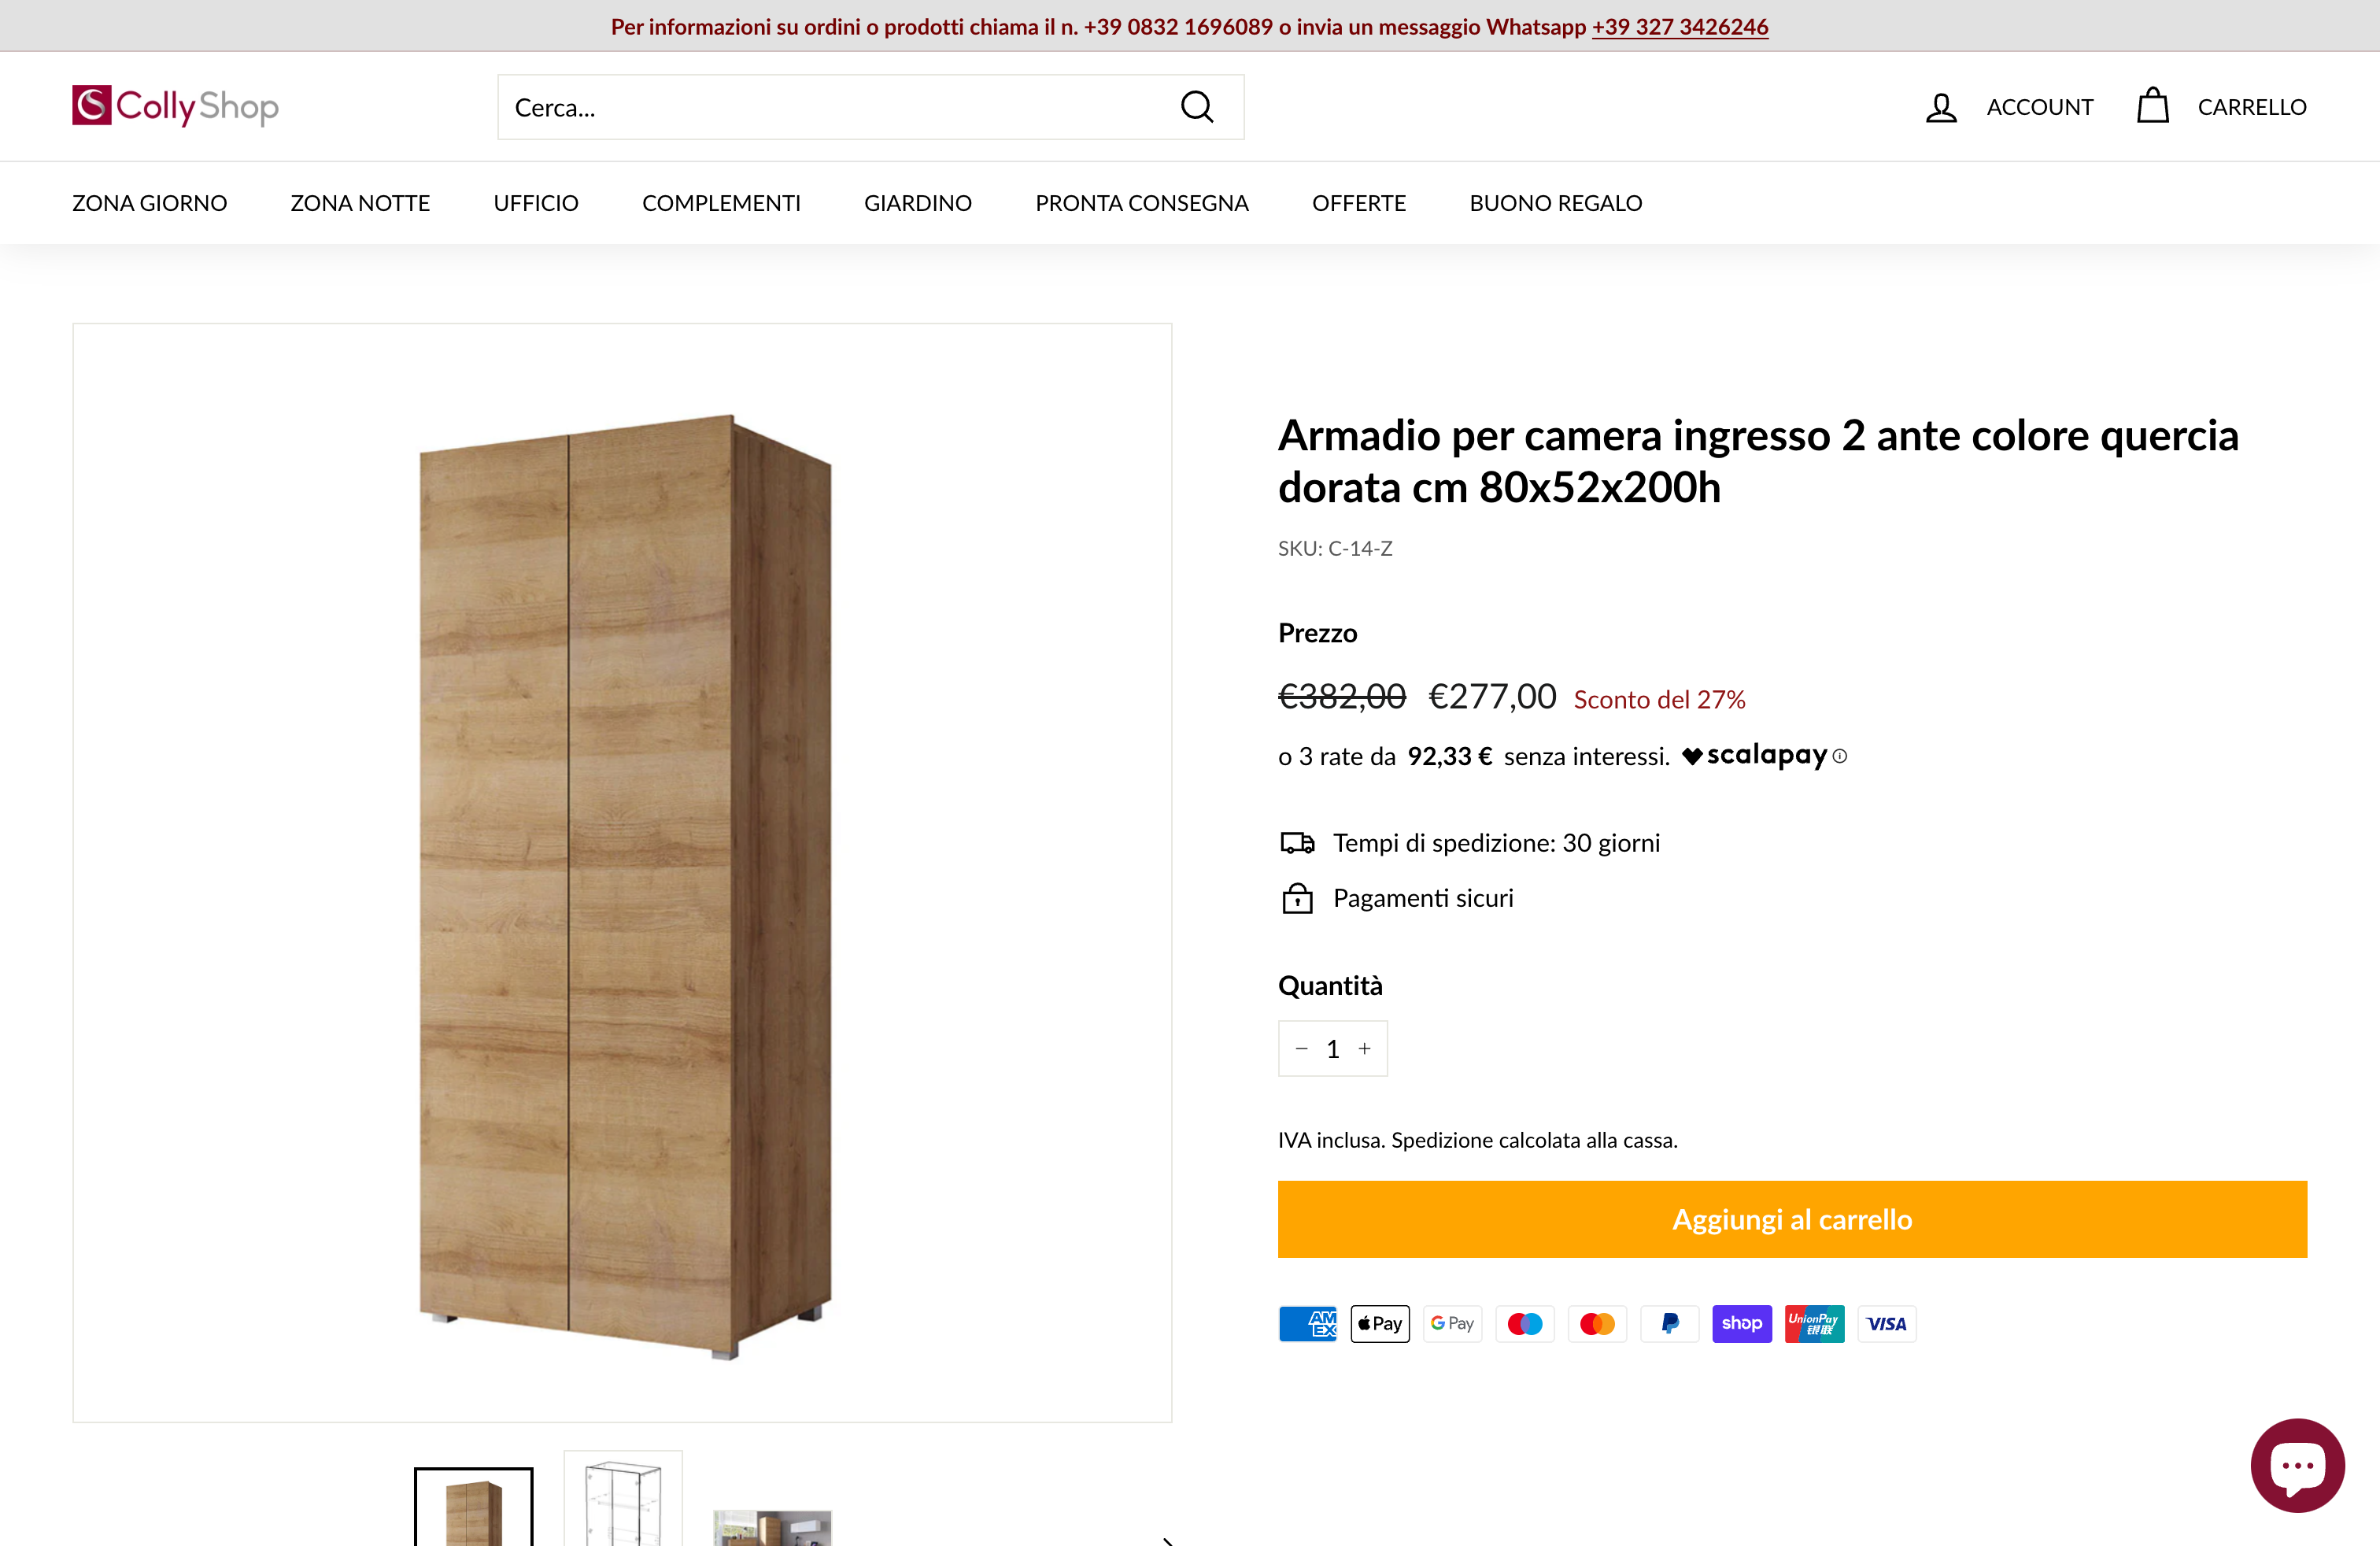The height and width of the screenshot is (1546, 2380).
Task: Click Aggiungi al carrello button
Action: 1792,1219
